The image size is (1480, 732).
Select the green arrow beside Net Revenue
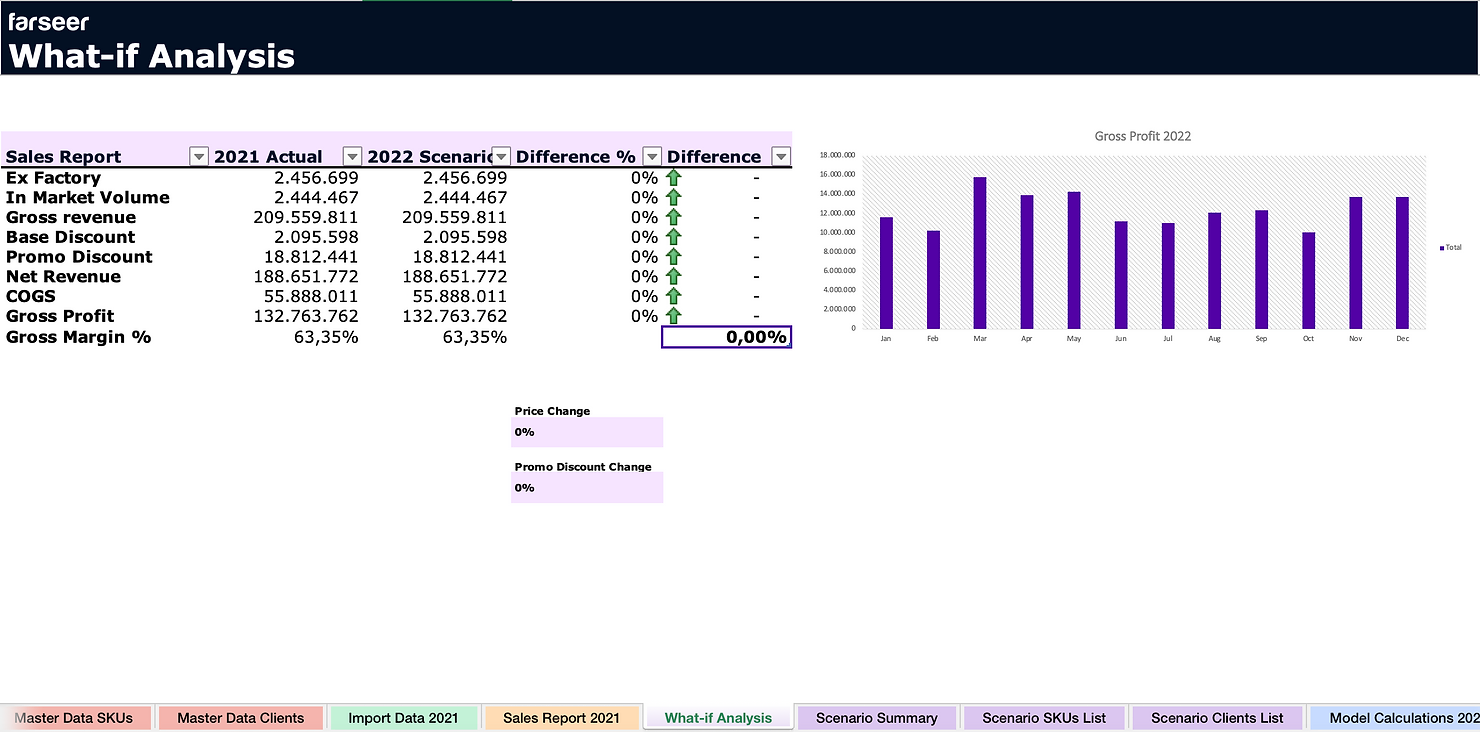(674, 277)
